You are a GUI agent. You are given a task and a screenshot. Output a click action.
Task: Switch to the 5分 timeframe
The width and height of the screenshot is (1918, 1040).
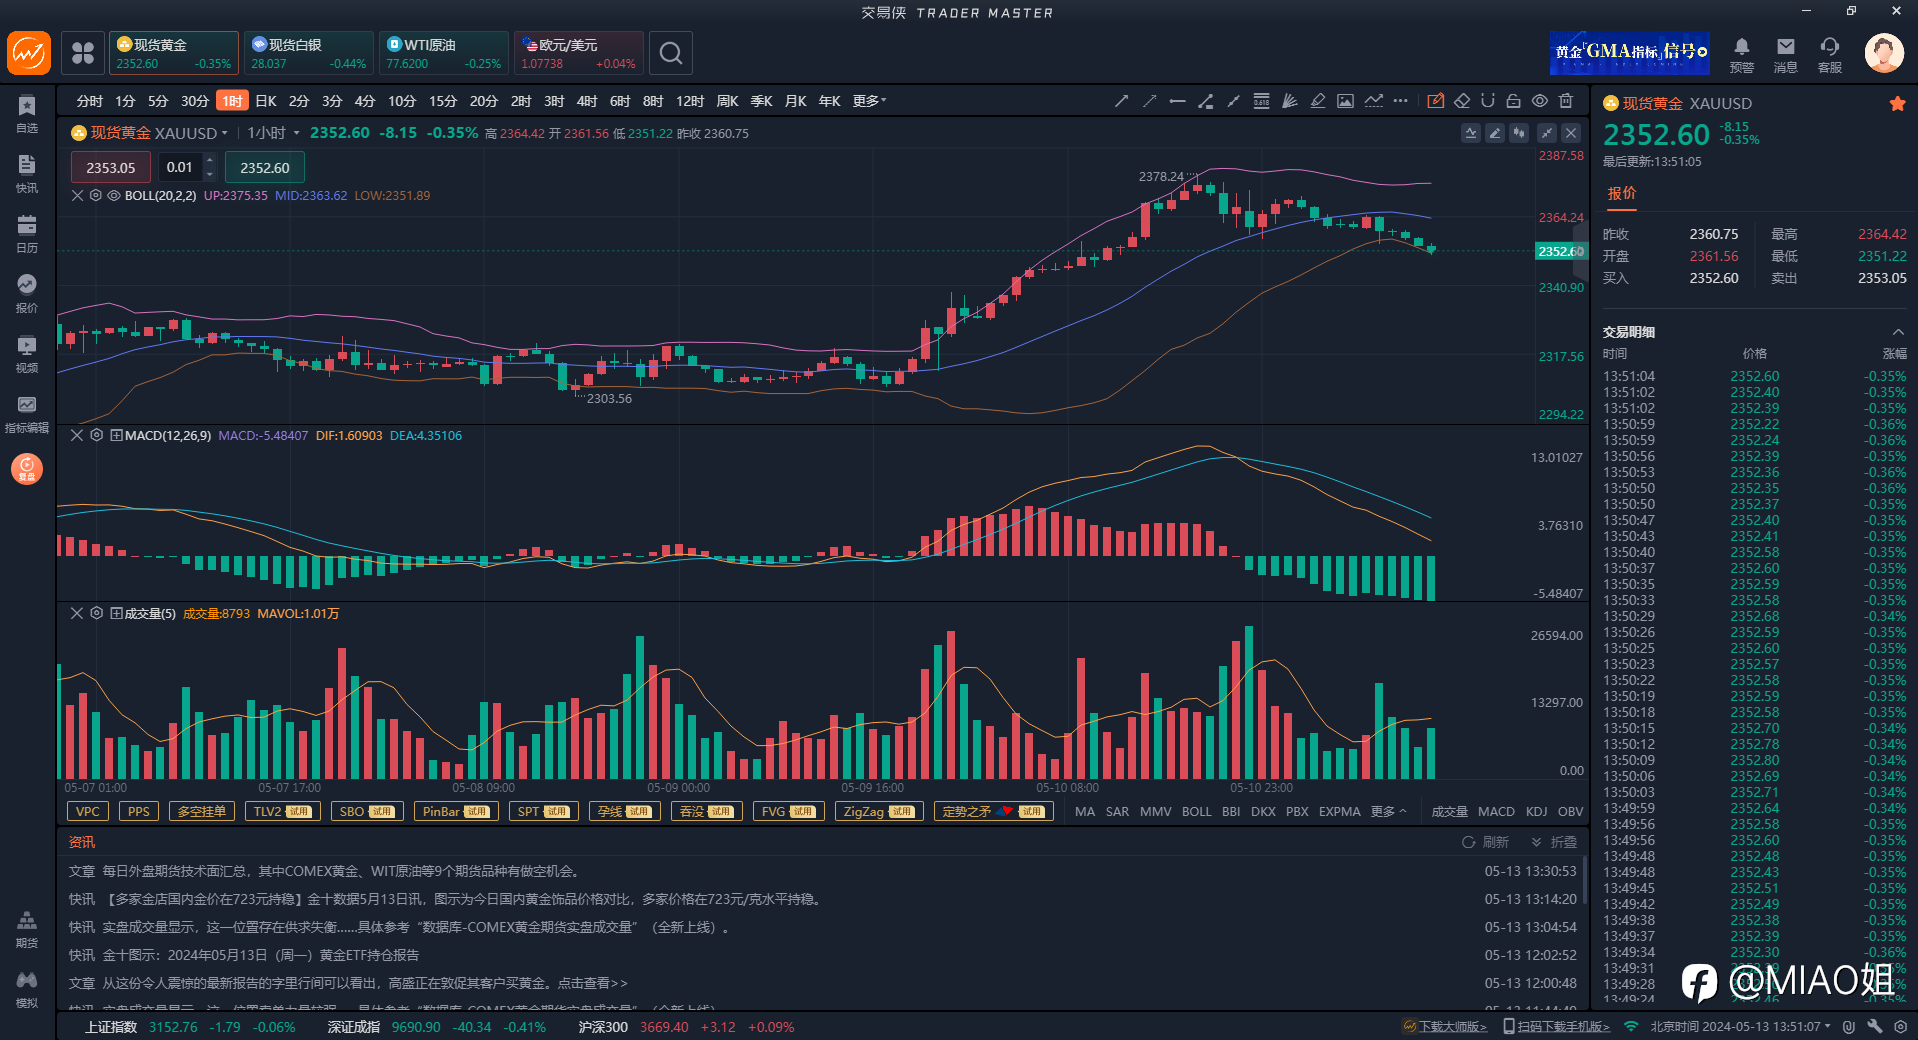click(158, 101)
